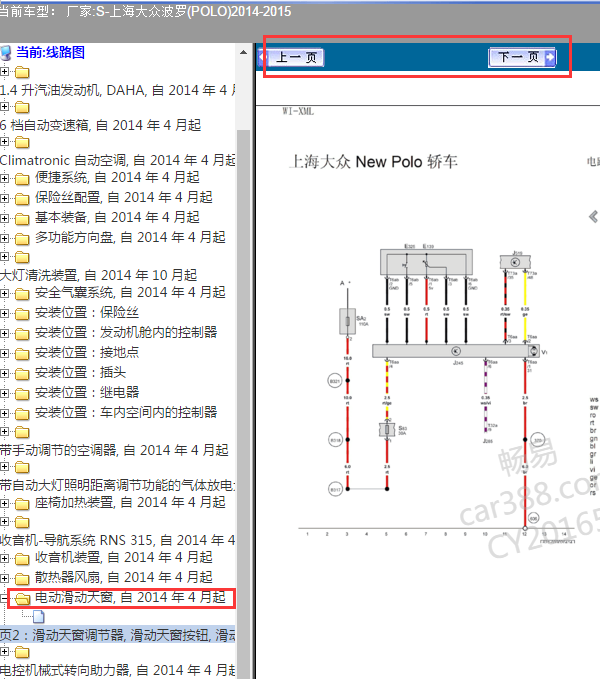Open folder icon of 安装位置：发动机舱内的控制器
Image resolution: width=600 pixels, height=679 pixels.
coord(22,333)
